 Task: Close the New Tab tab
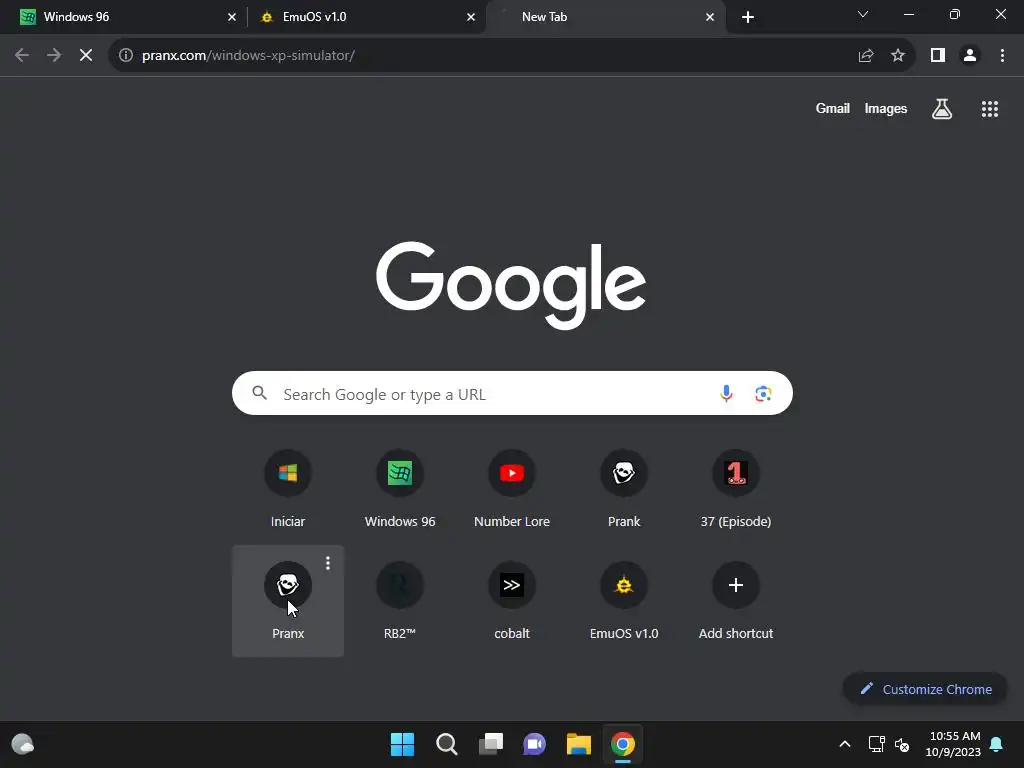710,17
